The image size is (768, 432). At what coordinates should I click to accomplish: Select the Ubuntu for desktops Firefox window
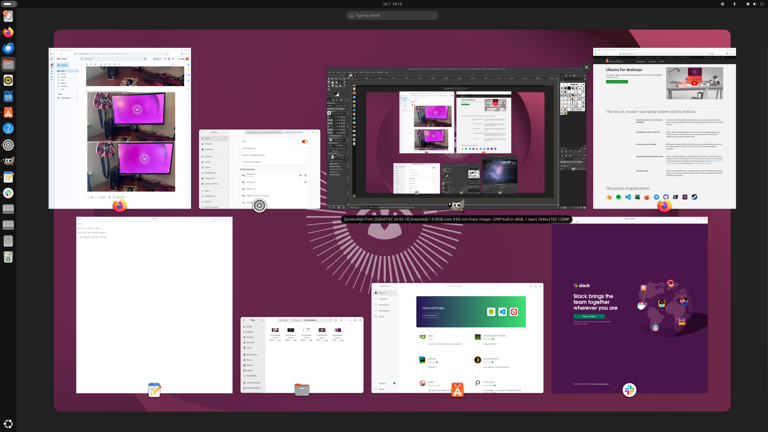tap(664, 128)
